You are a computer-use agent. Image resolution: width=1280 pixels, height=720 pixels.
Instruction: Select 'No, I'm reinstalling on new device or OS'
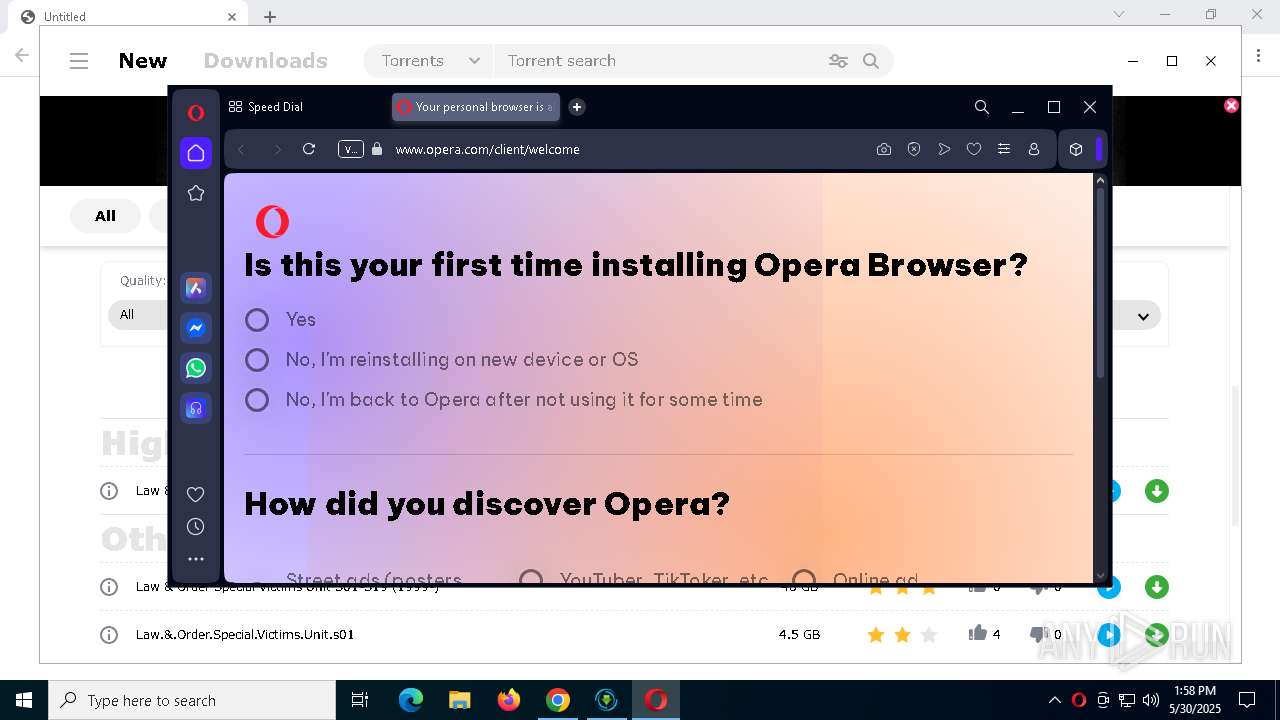click(257, 359)
